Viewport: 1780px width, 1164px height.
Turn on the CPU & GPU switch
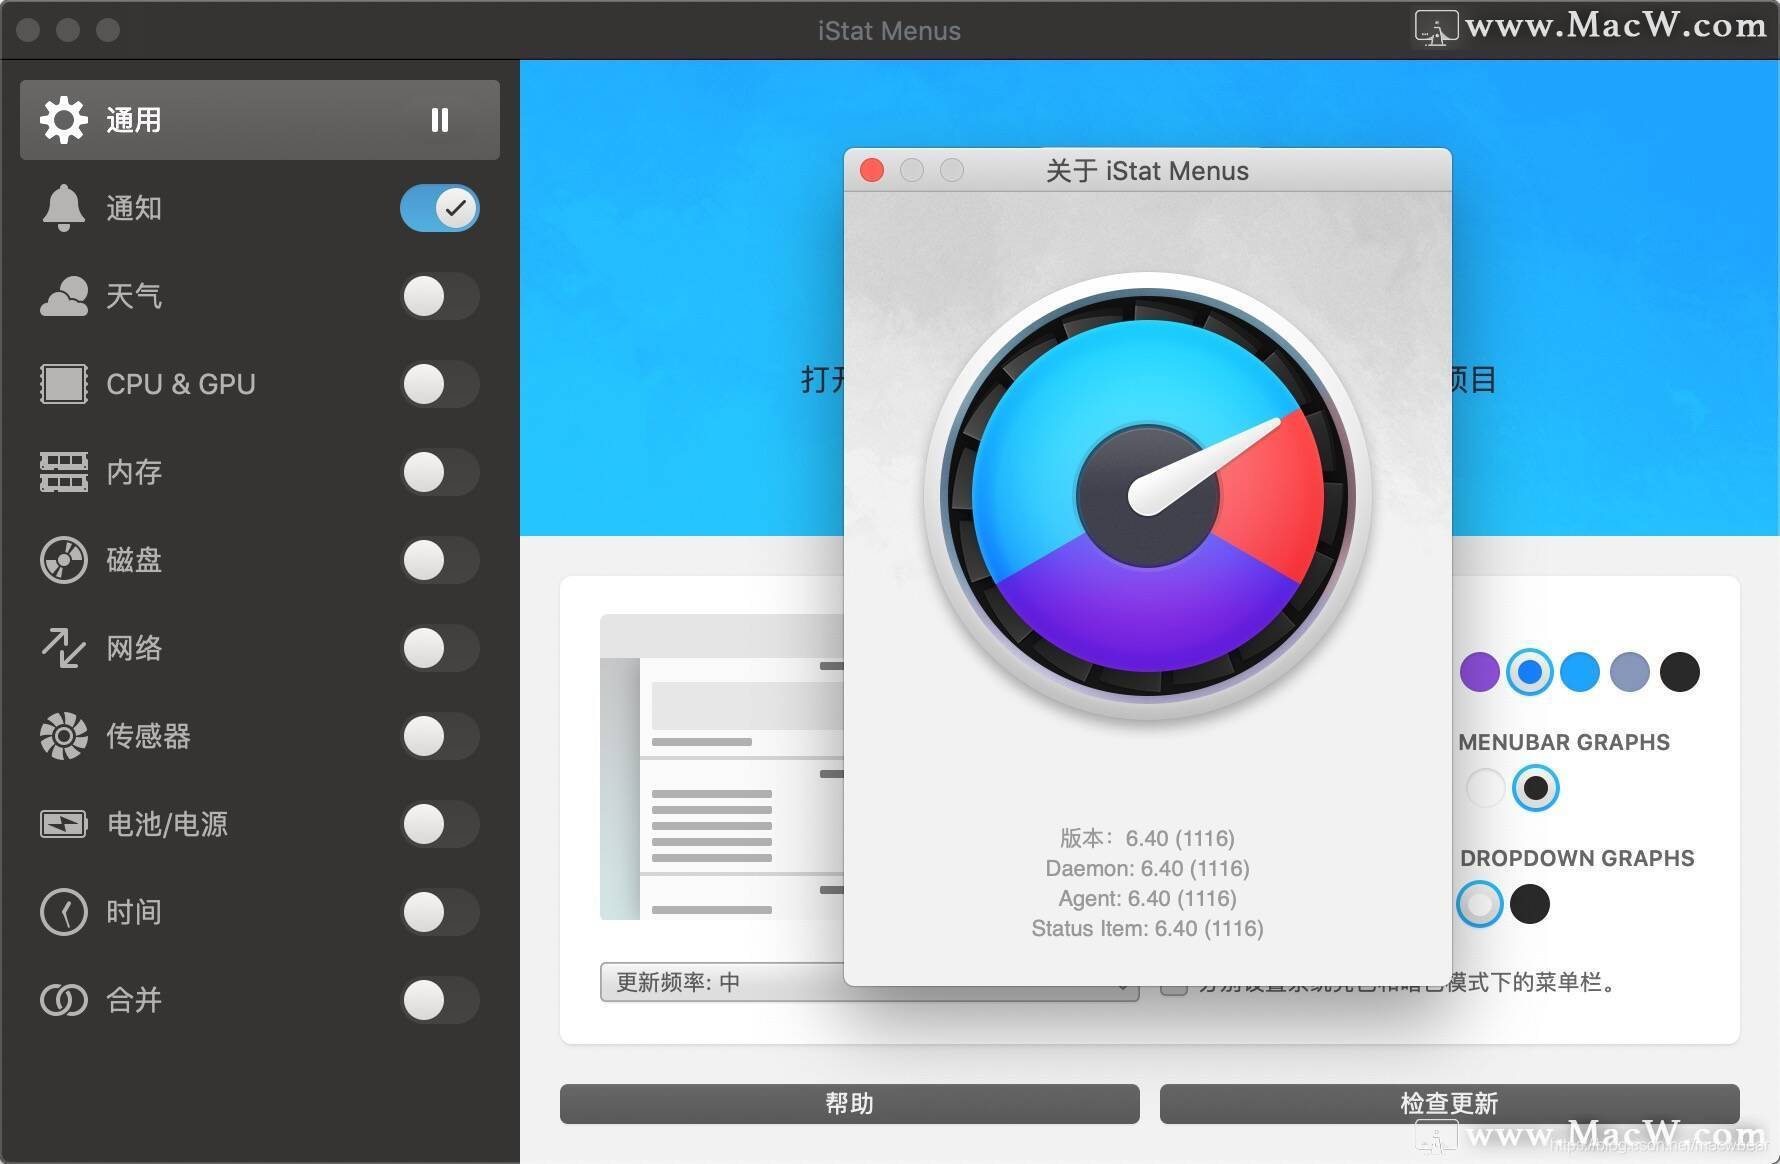coord(440,384)
